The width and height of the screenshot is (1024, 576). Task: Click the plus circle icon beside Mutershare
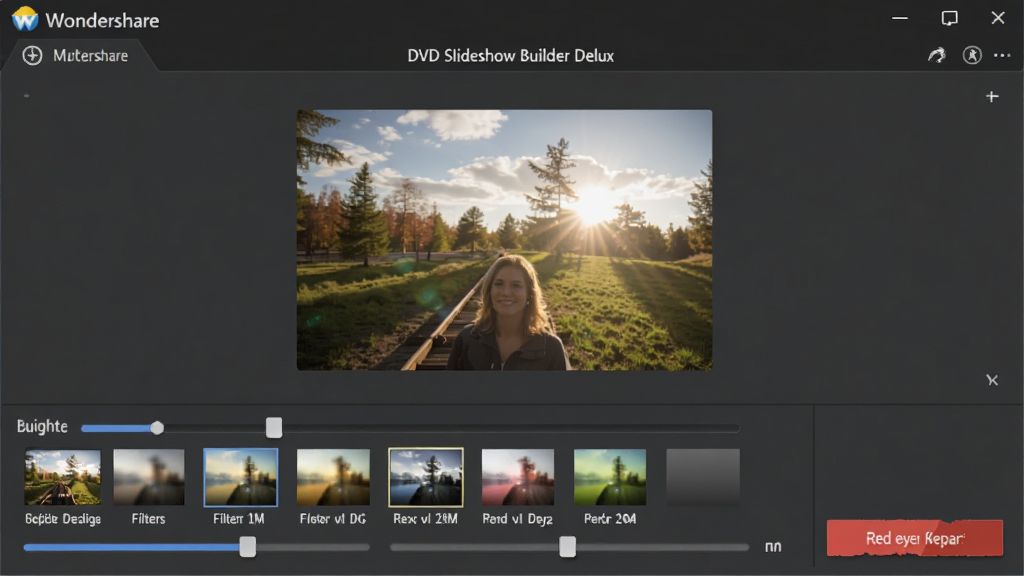pyautogui.click(x=32, y=56)
